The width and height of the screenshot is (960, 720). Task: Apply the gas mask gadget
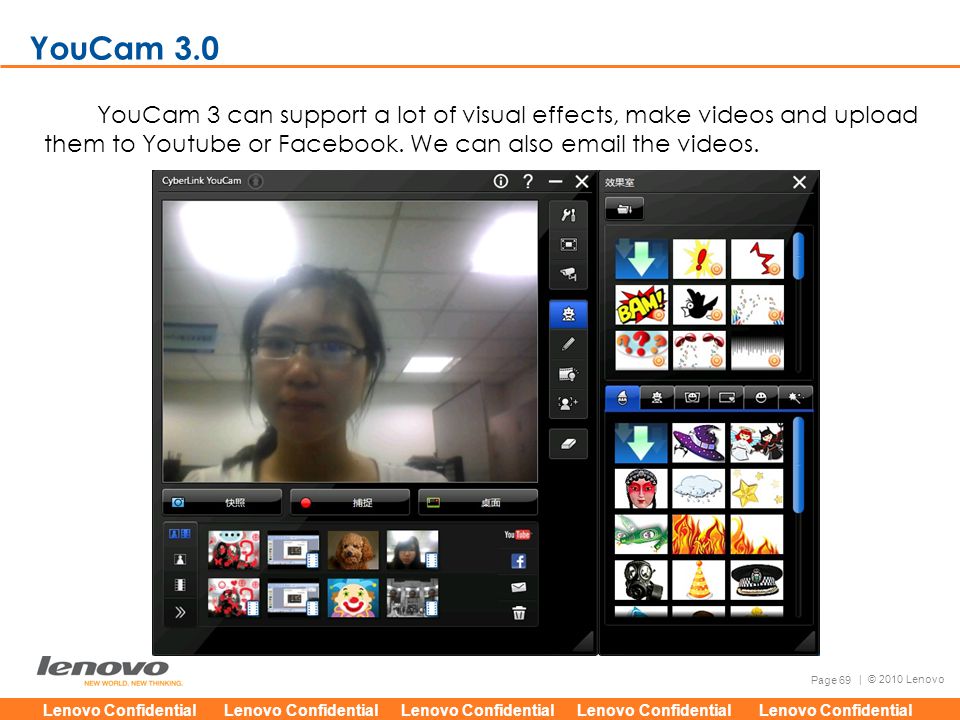(641, 580)
